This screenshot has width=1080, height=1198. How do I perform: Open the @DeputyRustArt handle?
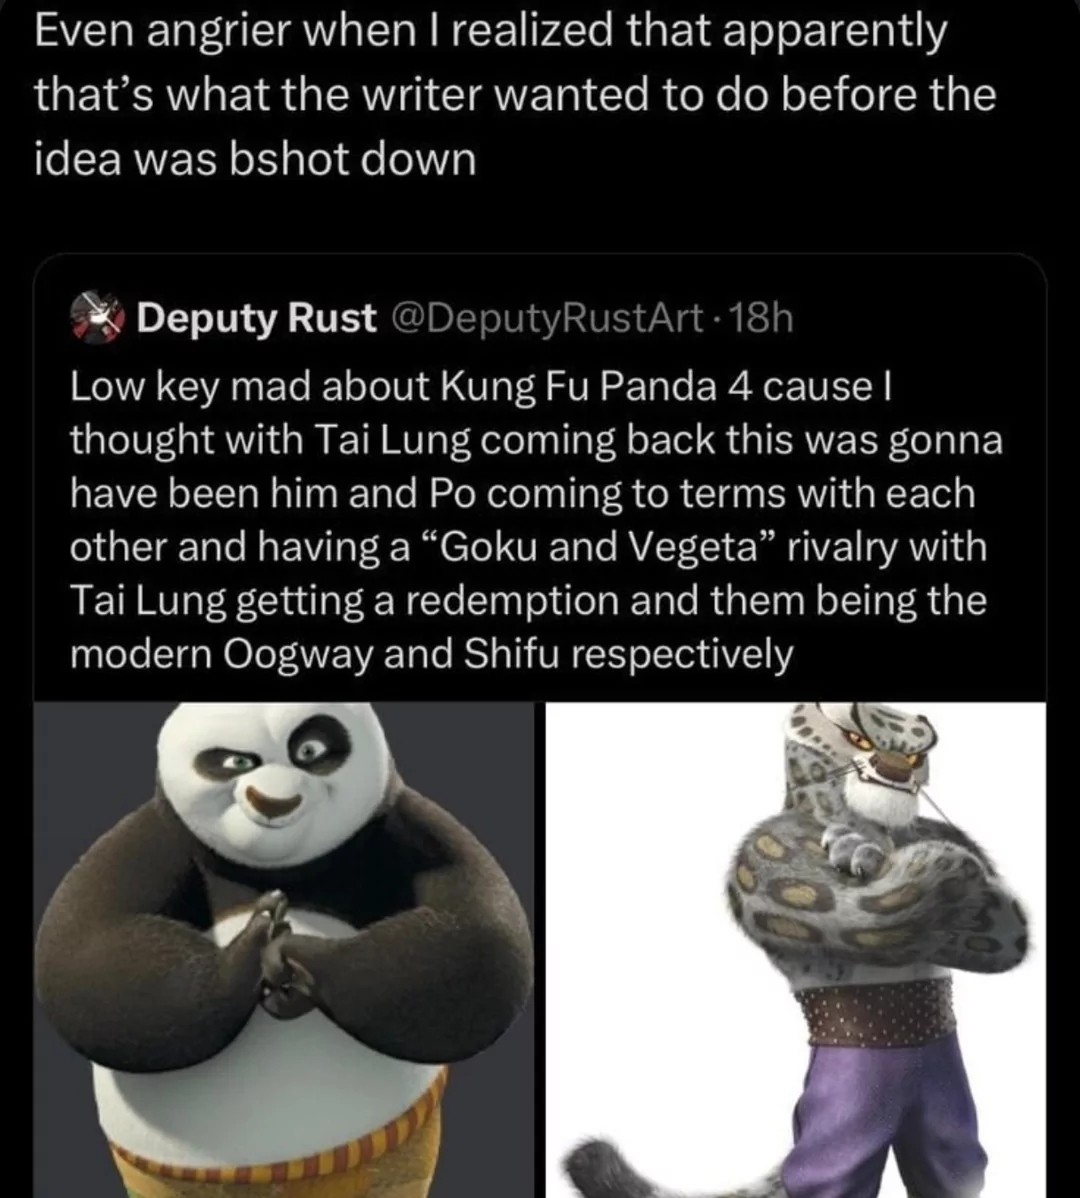547,318
